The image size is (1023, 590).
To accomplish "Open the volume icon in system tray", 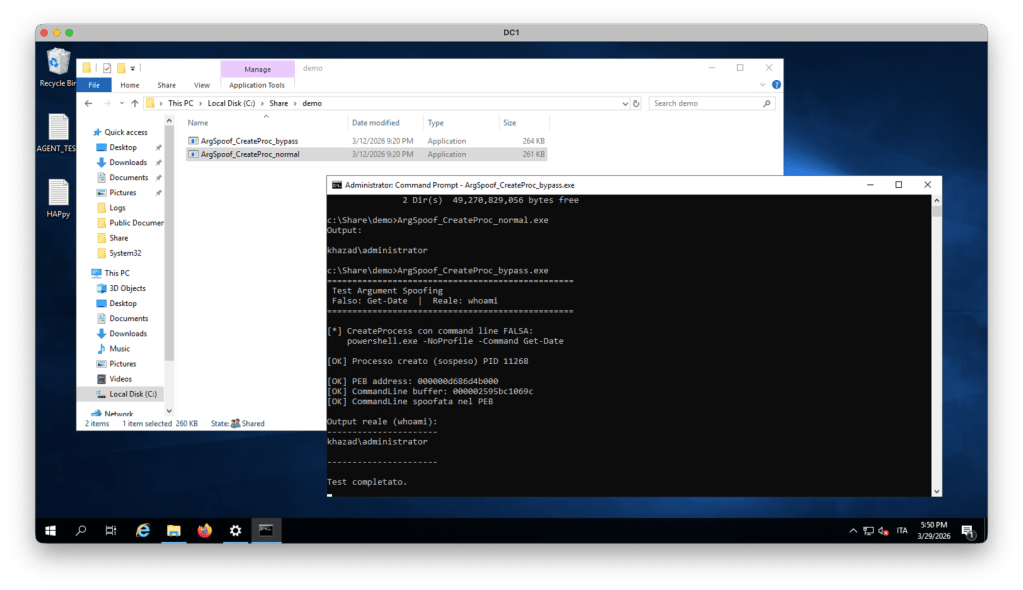I will [x=883, y=531].
